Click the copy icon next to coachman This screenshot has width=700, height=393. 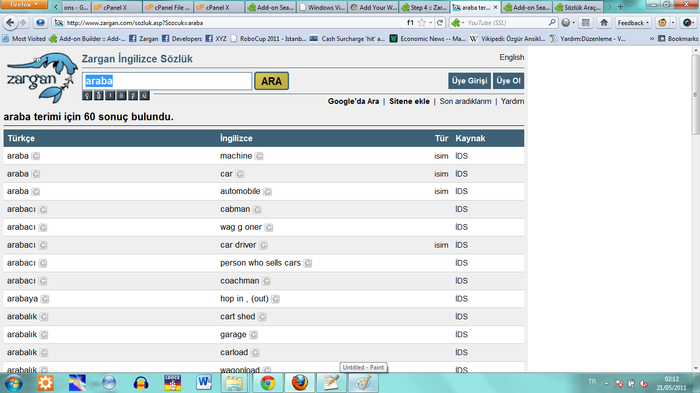pos(266,281)
